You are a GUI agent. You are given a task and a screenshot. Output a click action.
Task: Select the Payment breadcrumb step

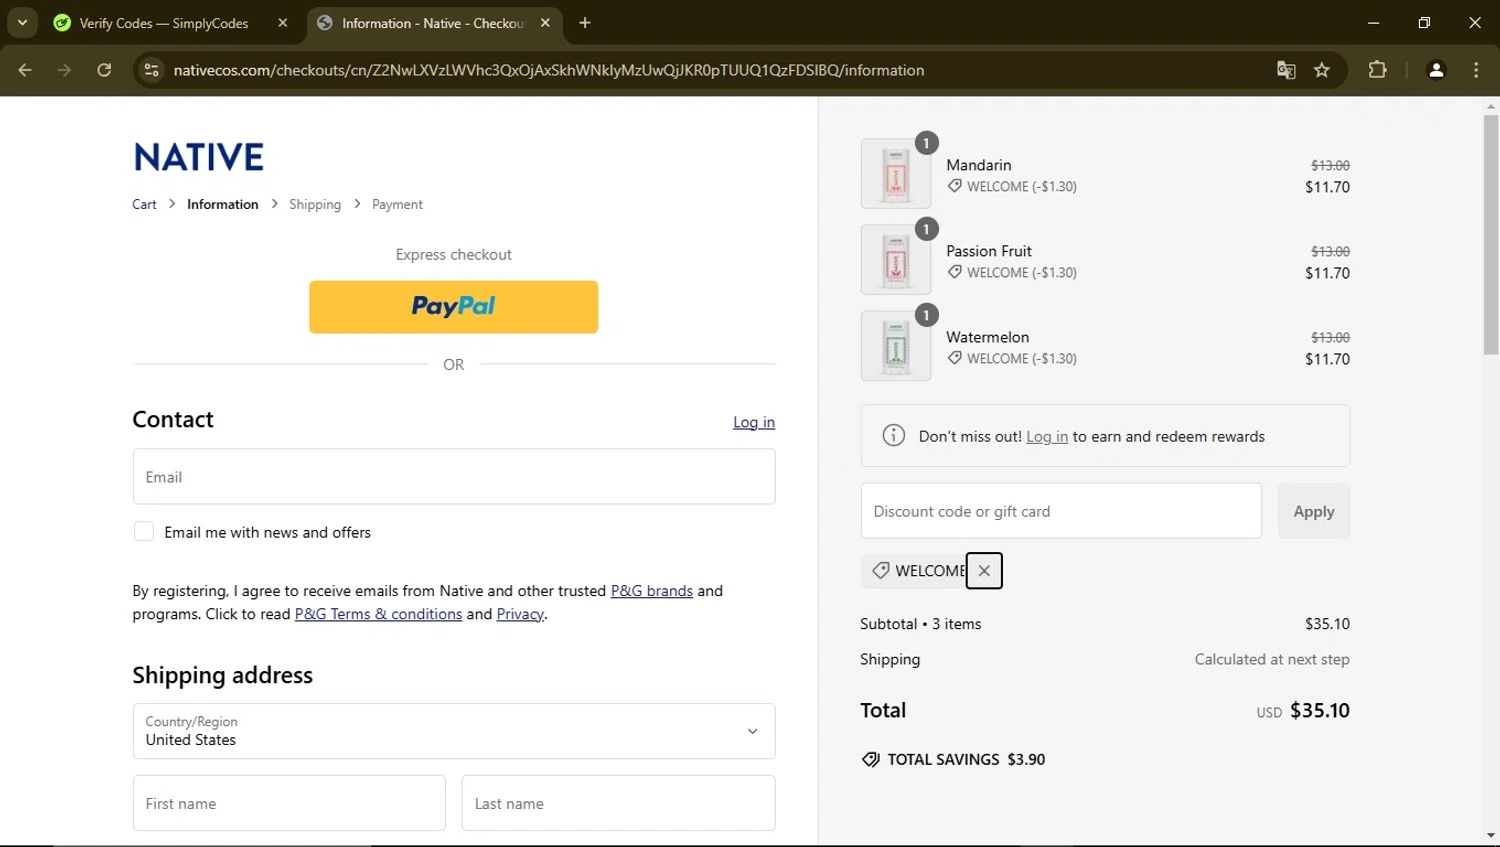[397, 204]
